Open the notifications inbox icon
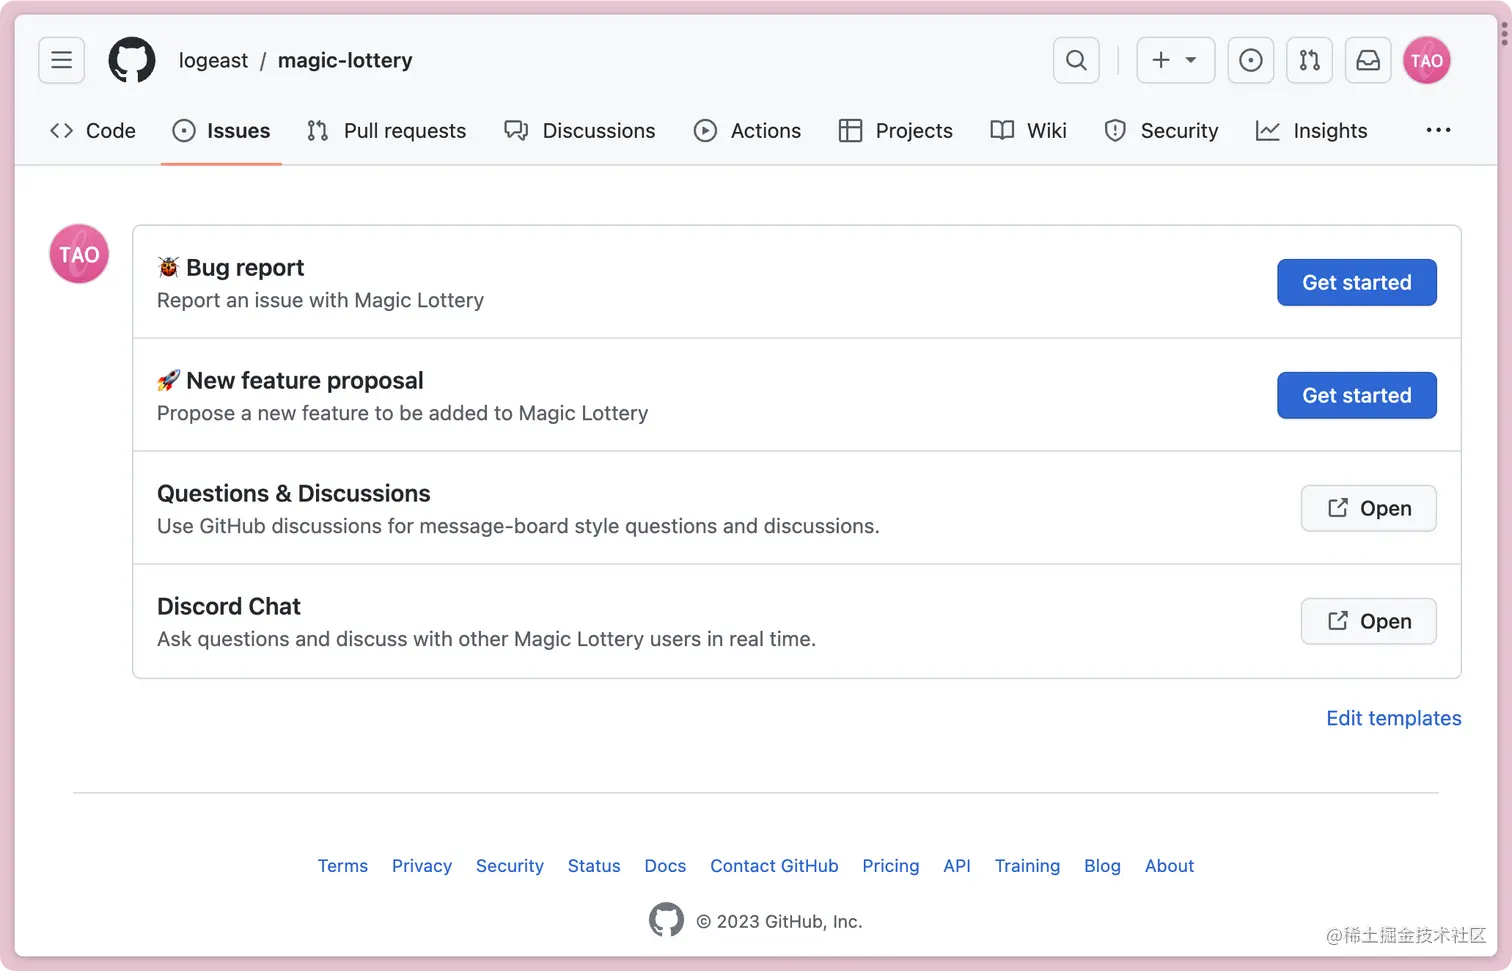The width and height of the screenshot is (1512, 971). click(1368, 60)
